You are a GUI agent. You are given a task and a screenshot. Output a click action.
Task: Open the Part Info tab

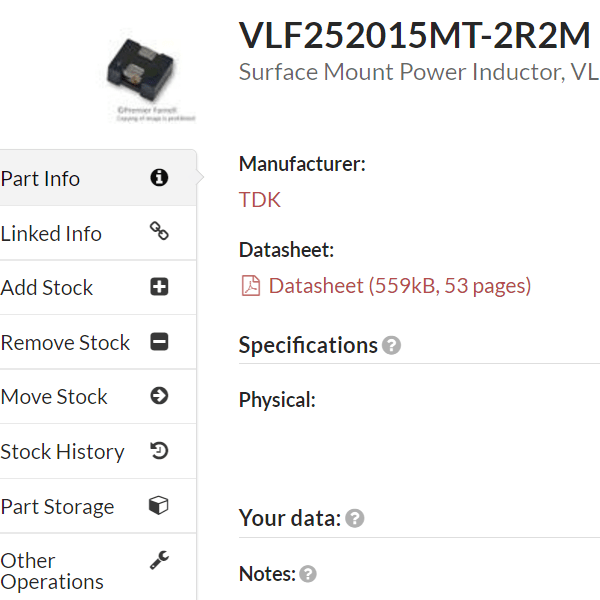[40, 179]
